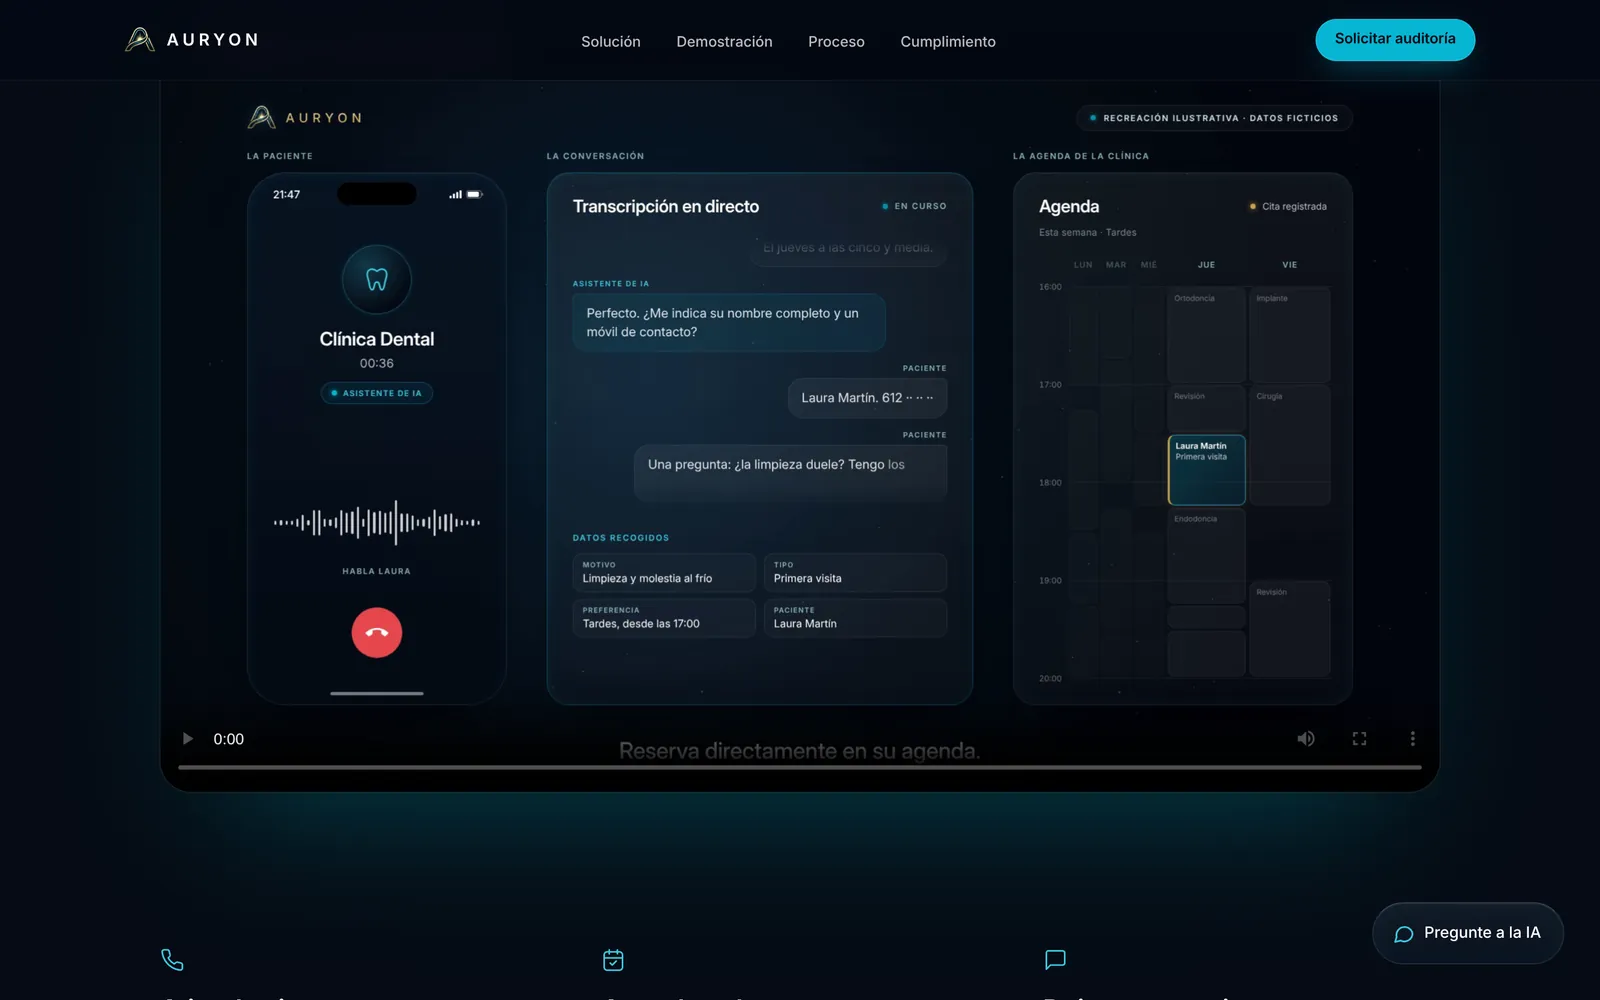Click the assistant message asking nombre completo

click(x=729, y=322)
